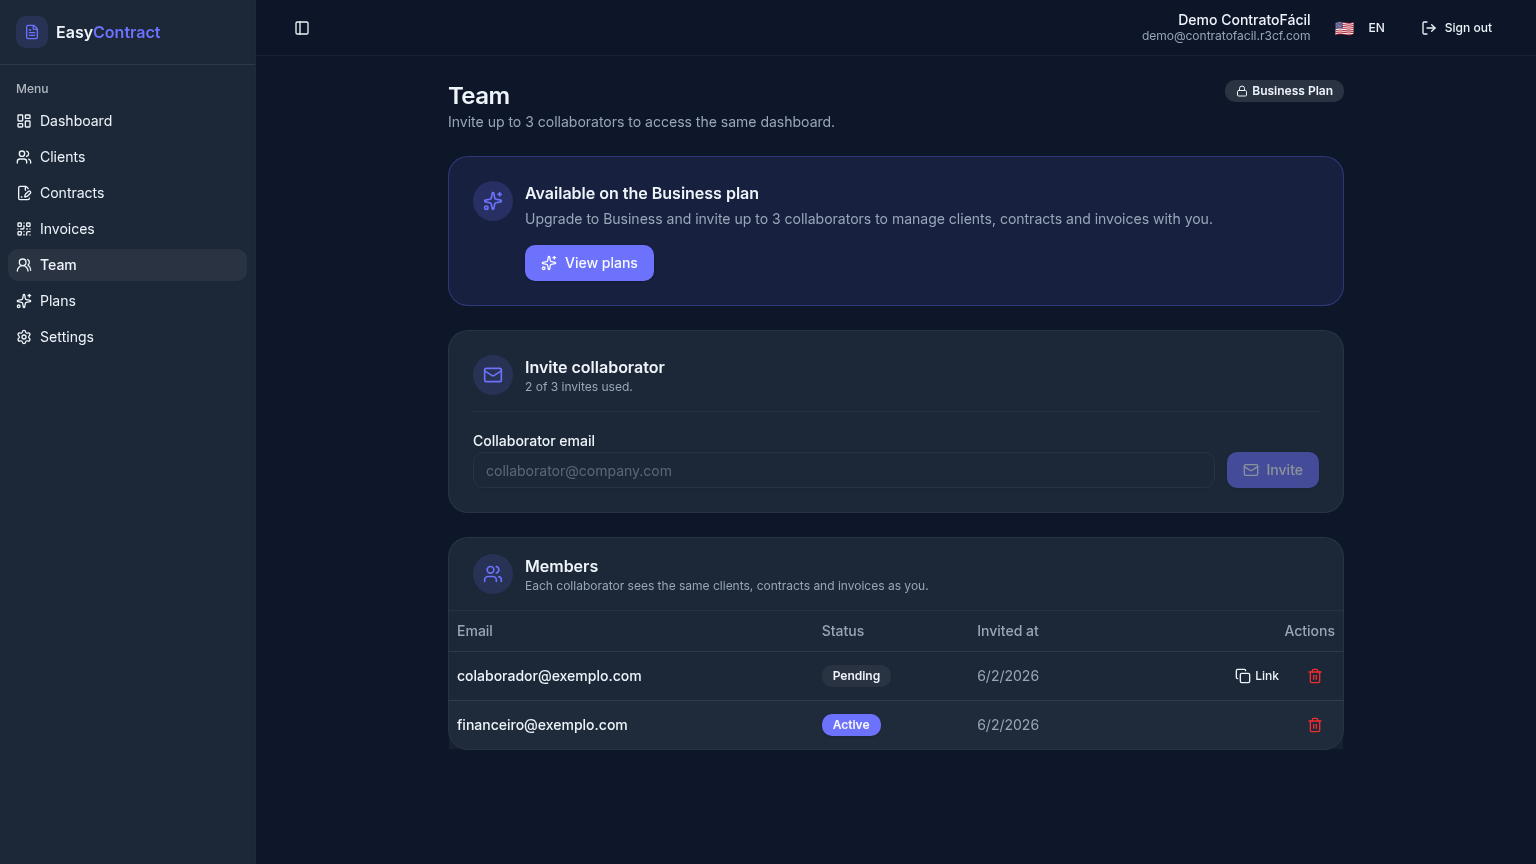Select the Team menu item
Viewport: 1536px width, 864px height.
(127, 265)
